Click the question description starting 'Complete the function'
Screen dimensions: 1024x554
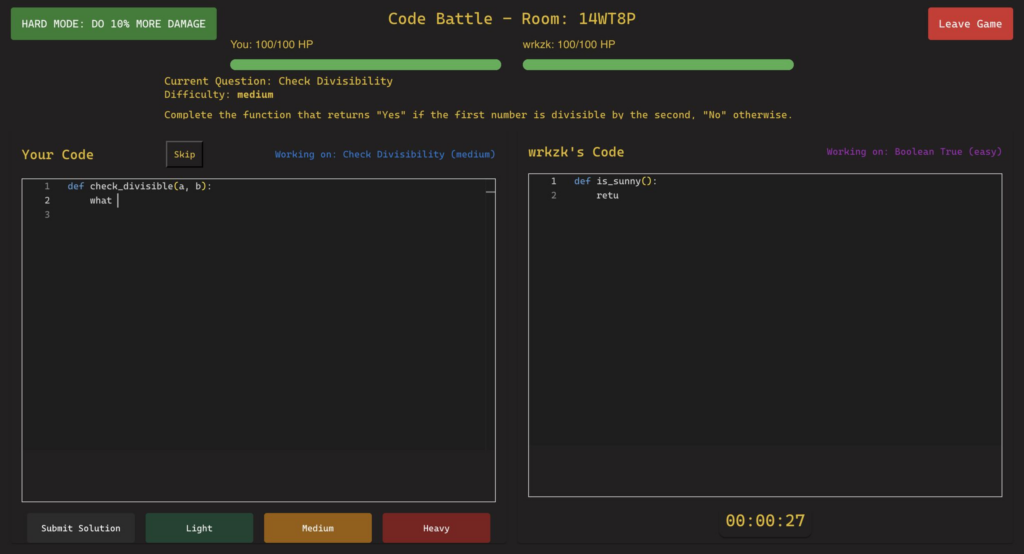click(x=478, y=115)
